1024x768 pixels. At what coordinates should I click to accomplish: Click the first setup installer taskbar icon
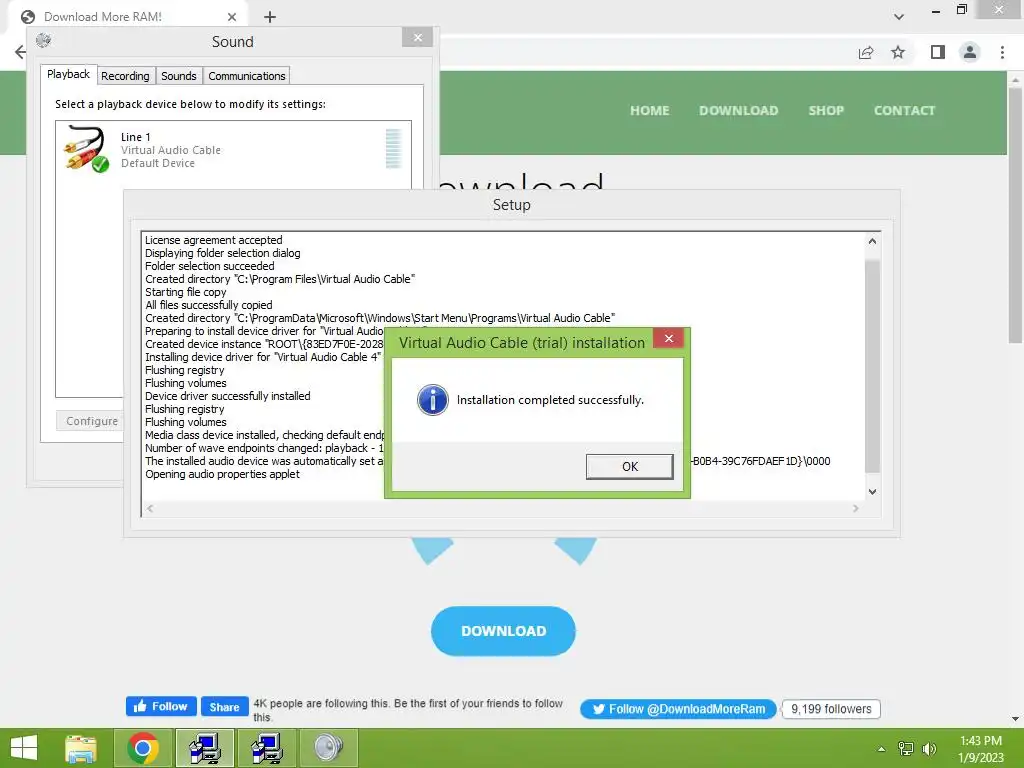205,748
